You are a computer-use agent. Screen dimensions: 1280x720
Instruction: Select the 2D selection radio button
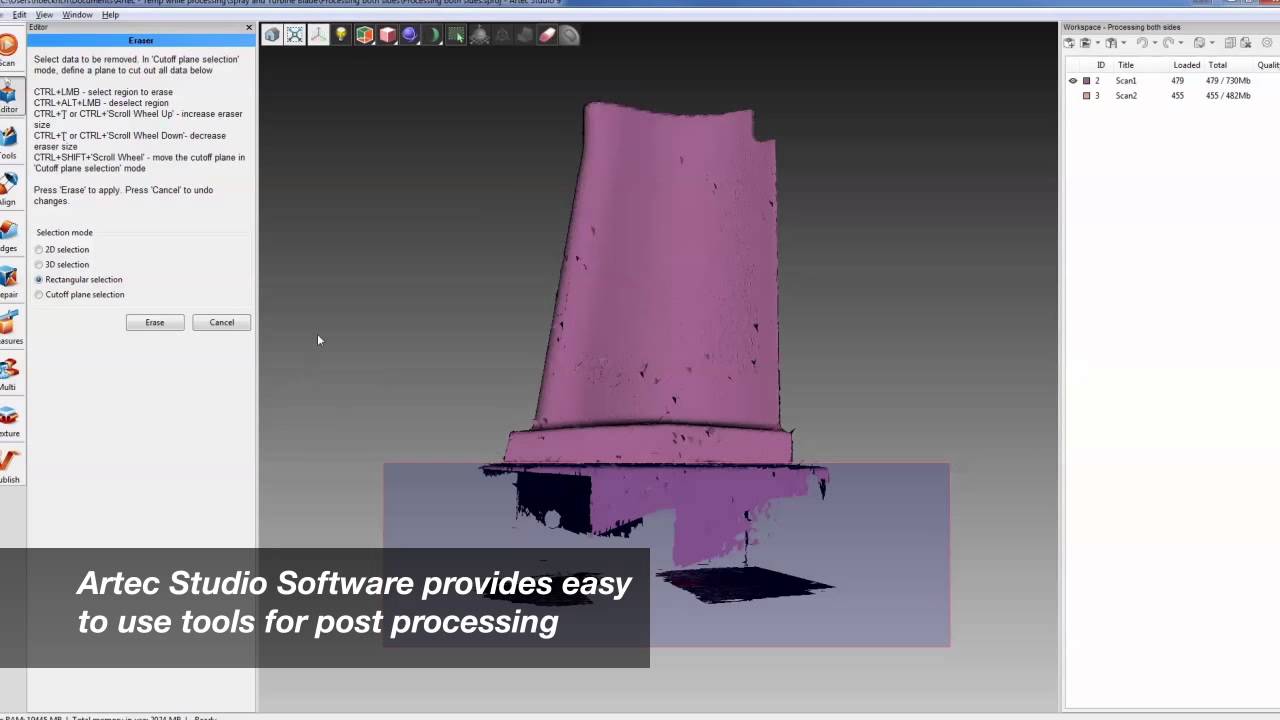tap(39, 250)
